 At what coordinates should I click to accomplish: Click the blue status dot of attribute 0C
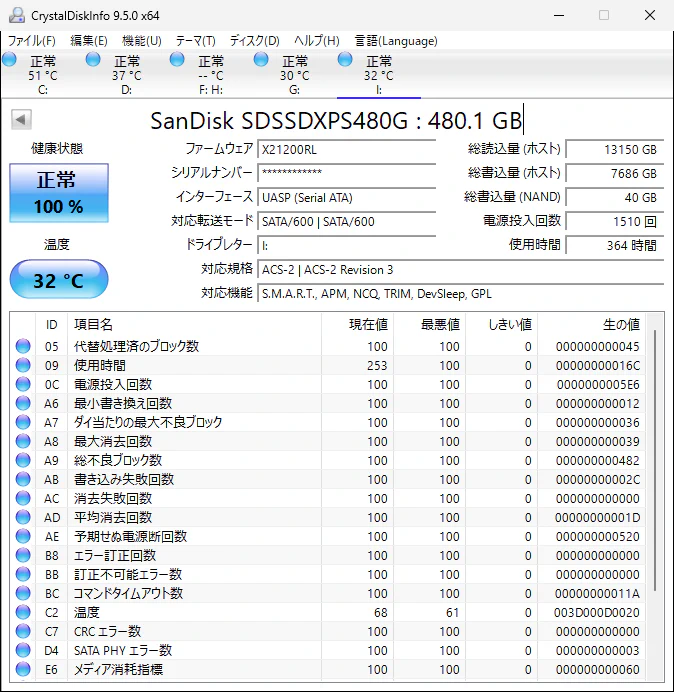(23, 384)
